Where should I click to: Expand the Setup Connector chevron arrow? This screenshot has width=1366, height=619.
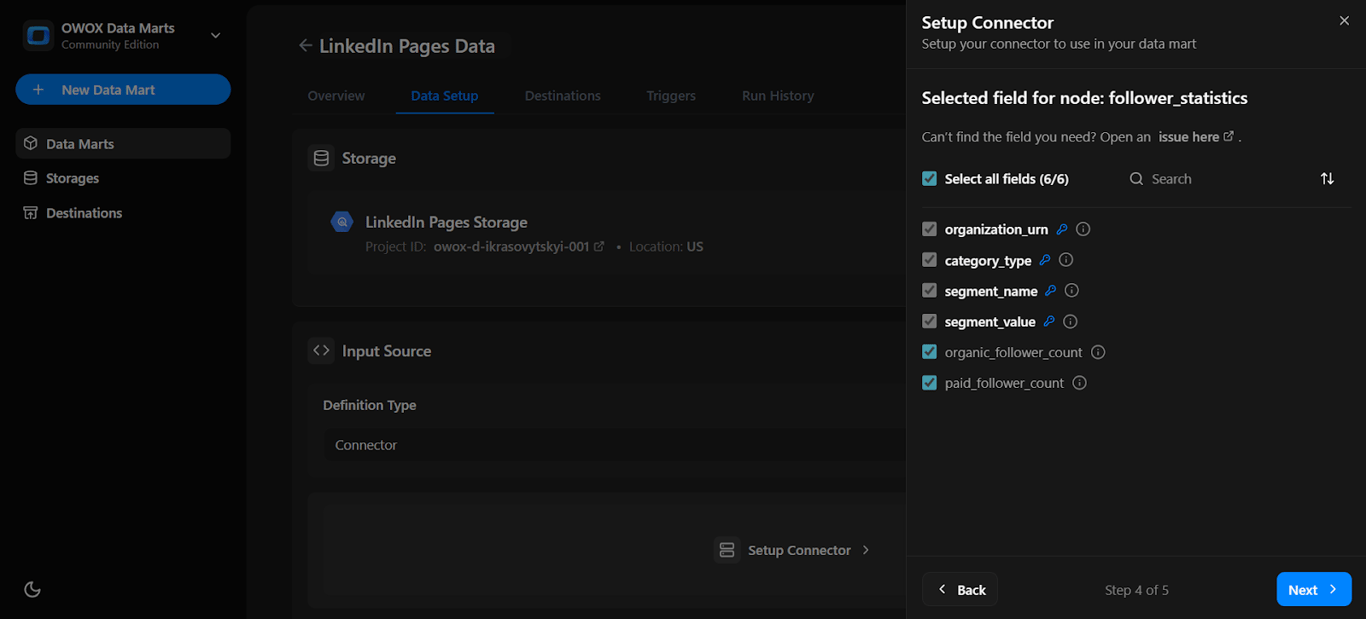[866, 550]
